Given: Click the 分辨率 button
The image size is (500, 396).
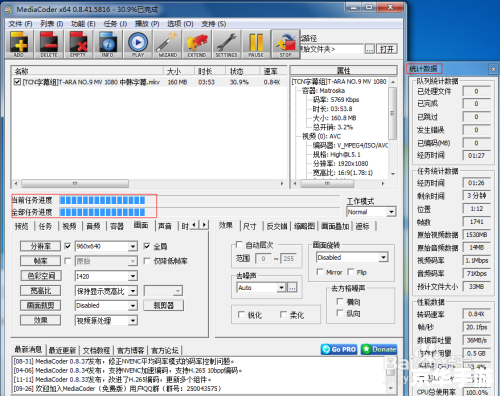Looking at the screenshot, I should pos(41,246).
